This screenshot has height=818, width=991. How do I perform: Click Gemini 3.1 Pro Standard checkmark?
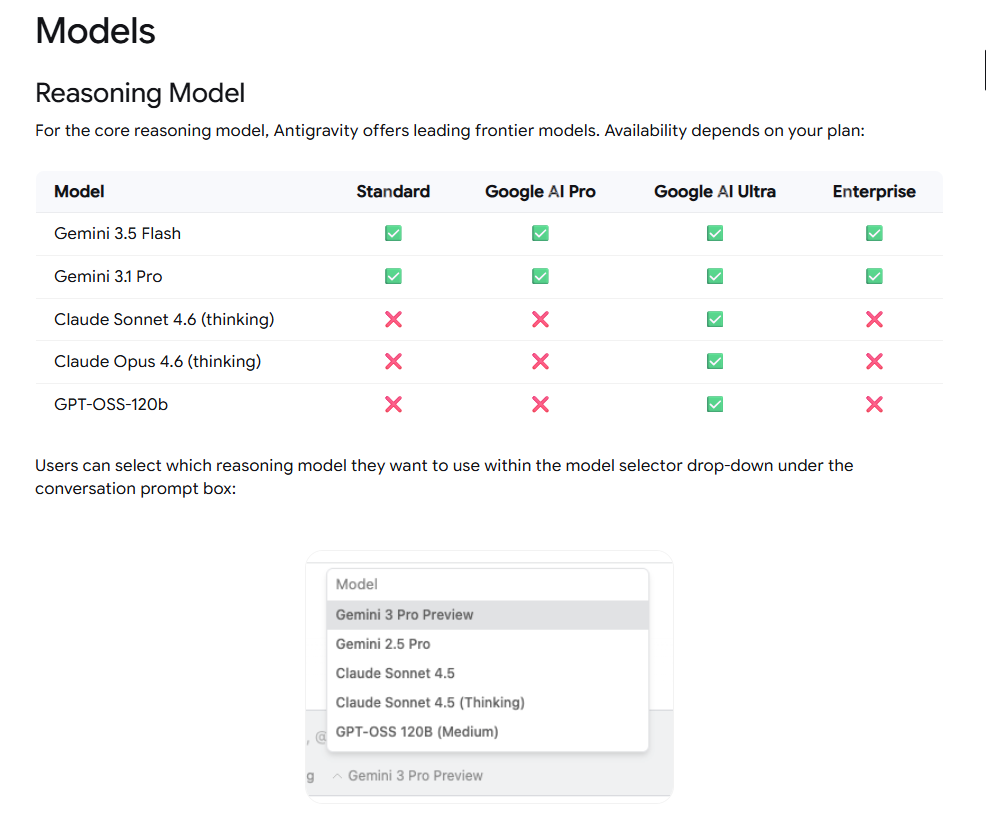393,276
